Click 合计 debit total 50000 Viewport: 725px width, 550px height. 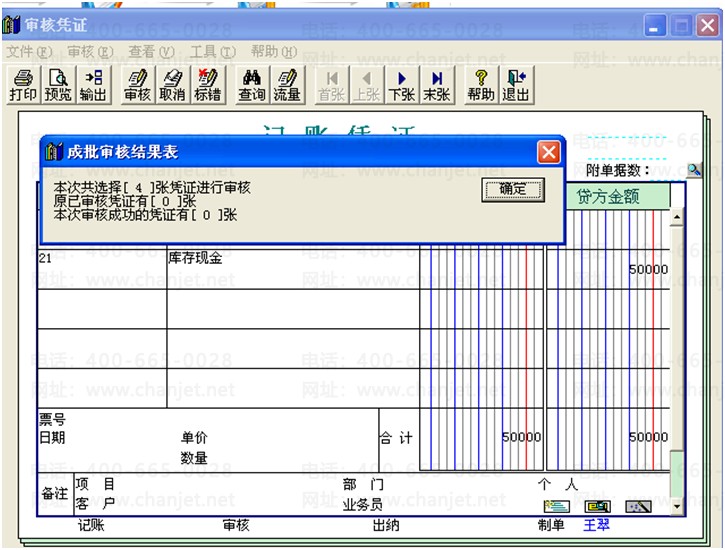pyautogui.click(x=522, y=437)
